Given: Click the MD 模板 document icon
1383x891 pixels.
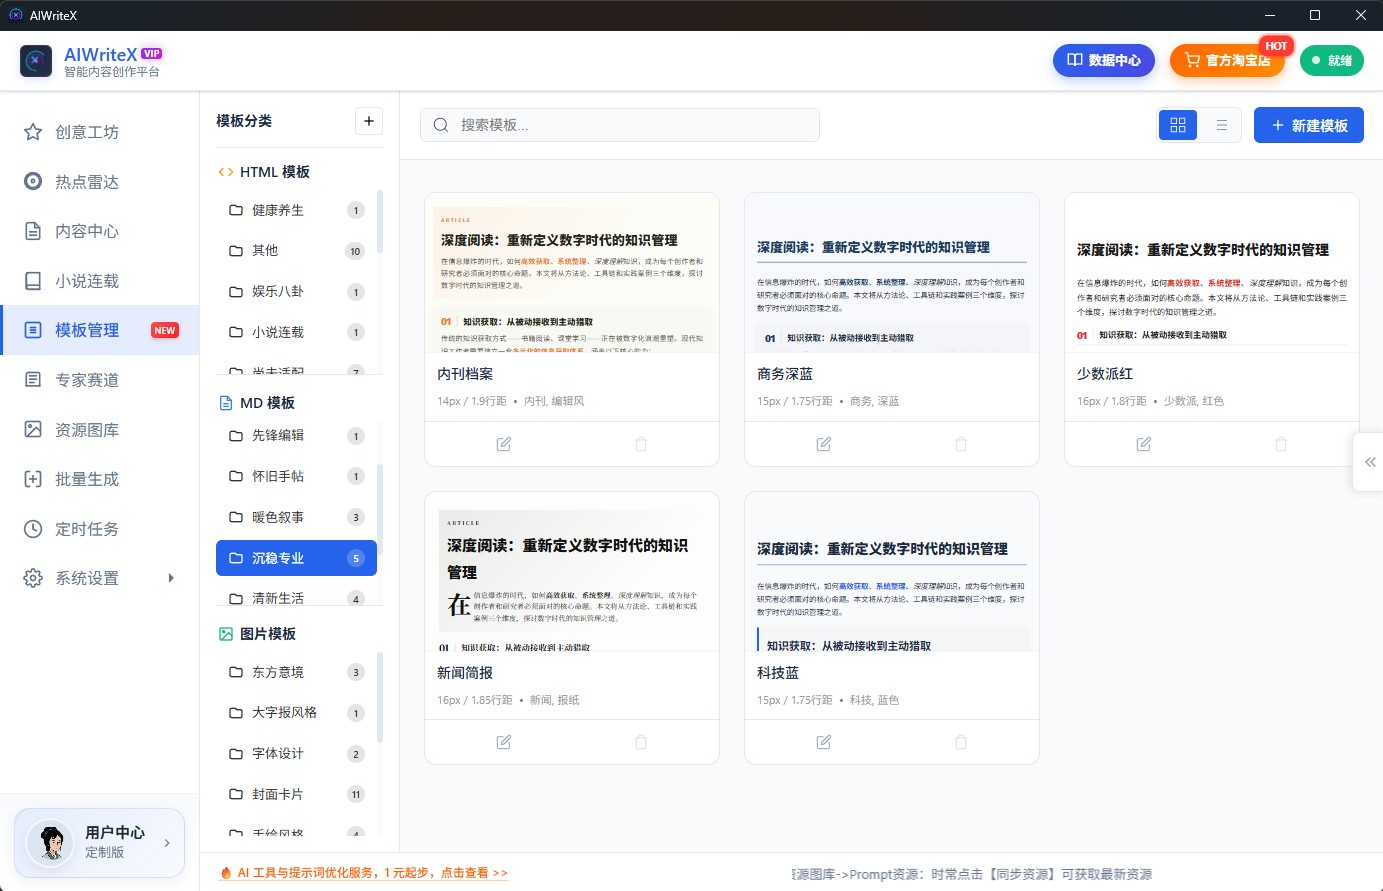Looking at the screenshot, I should (226, 403).
